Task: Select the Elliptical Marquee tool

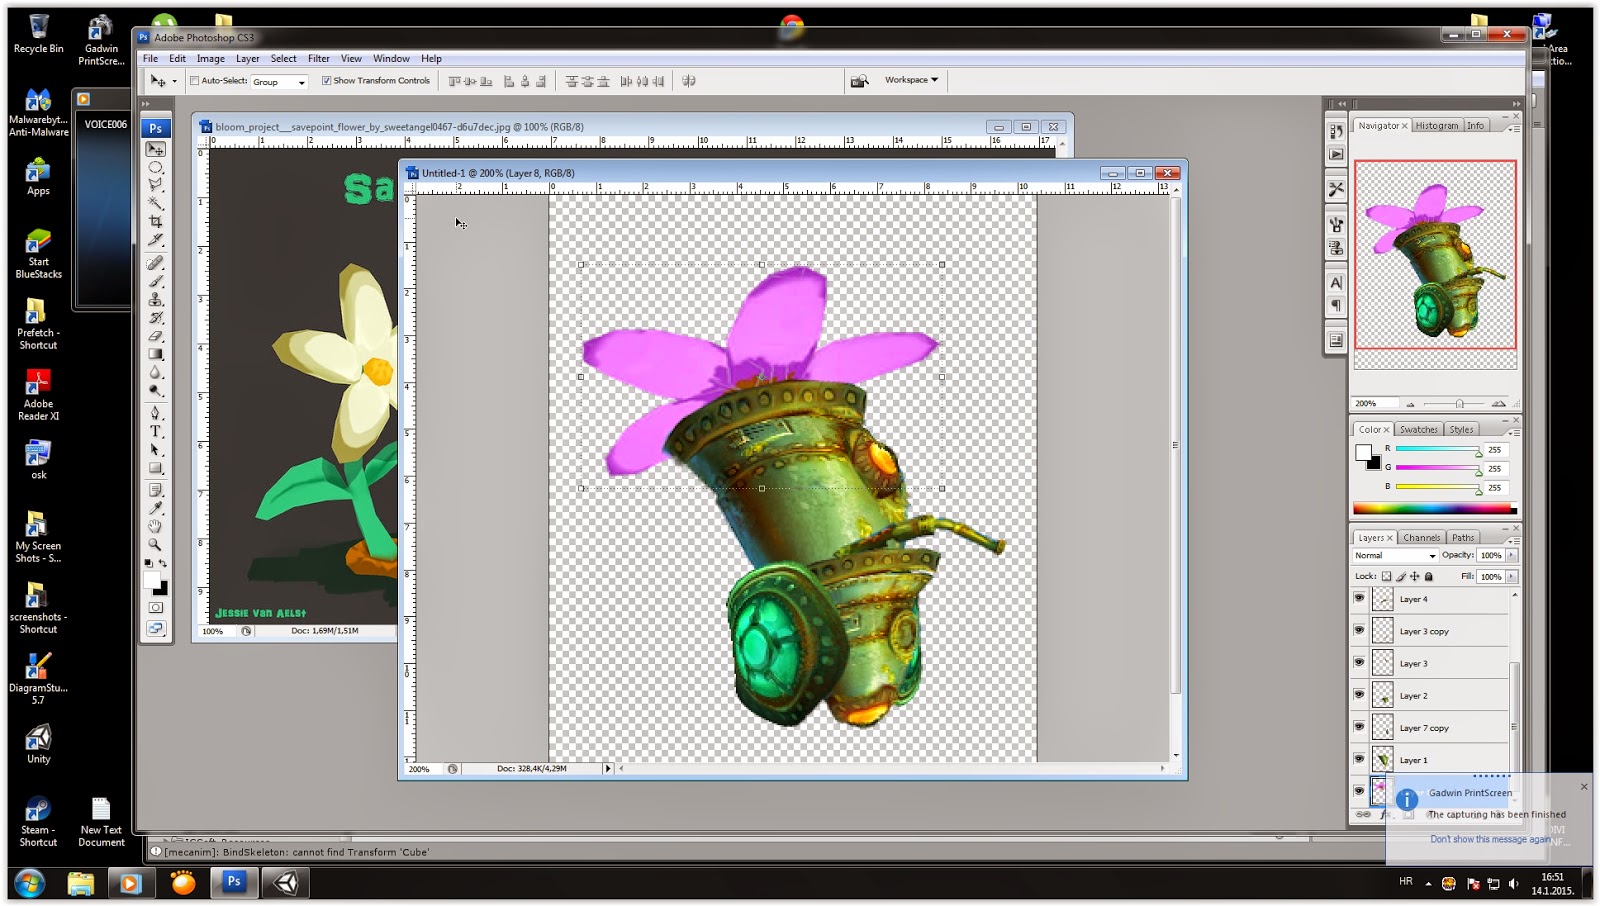Action: coord(156,167)
